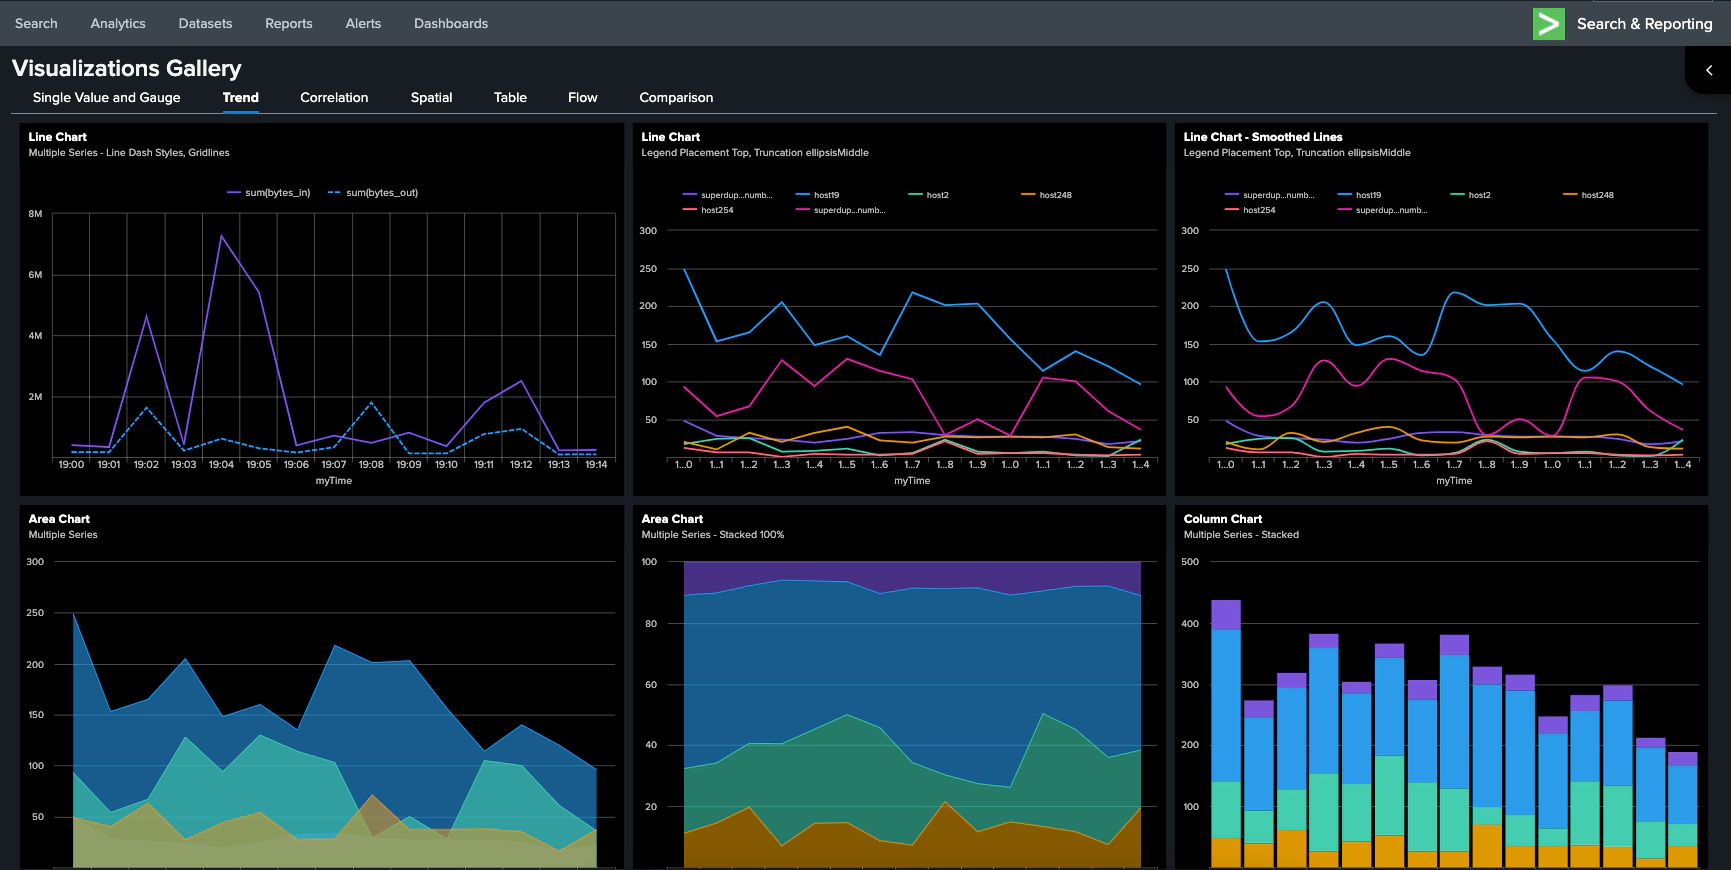Open the Datasets menu
The width and height of the screenshot is (1731, 870).
[x=205, y=23]
